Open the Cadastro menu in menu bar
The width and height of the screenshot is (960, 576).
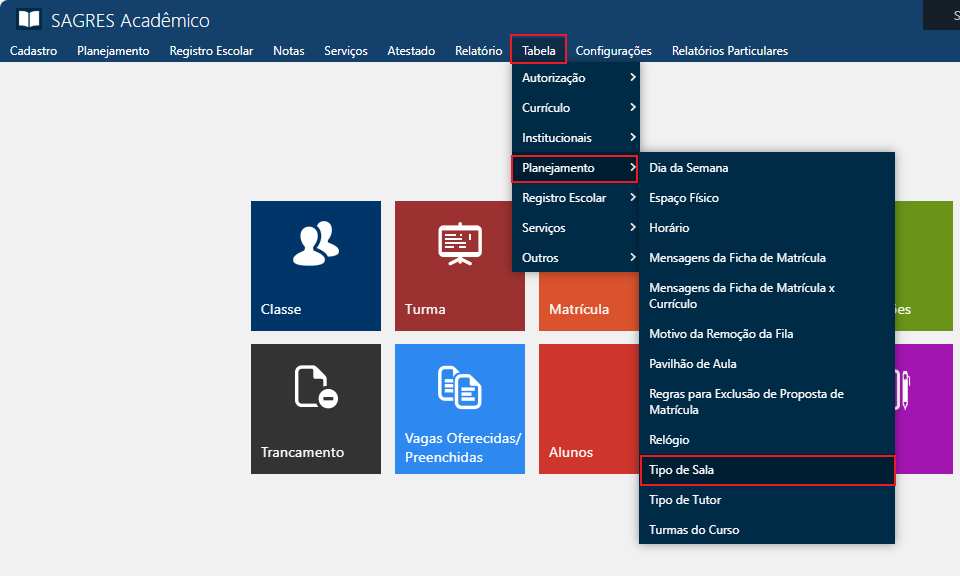tap(33, 51)
